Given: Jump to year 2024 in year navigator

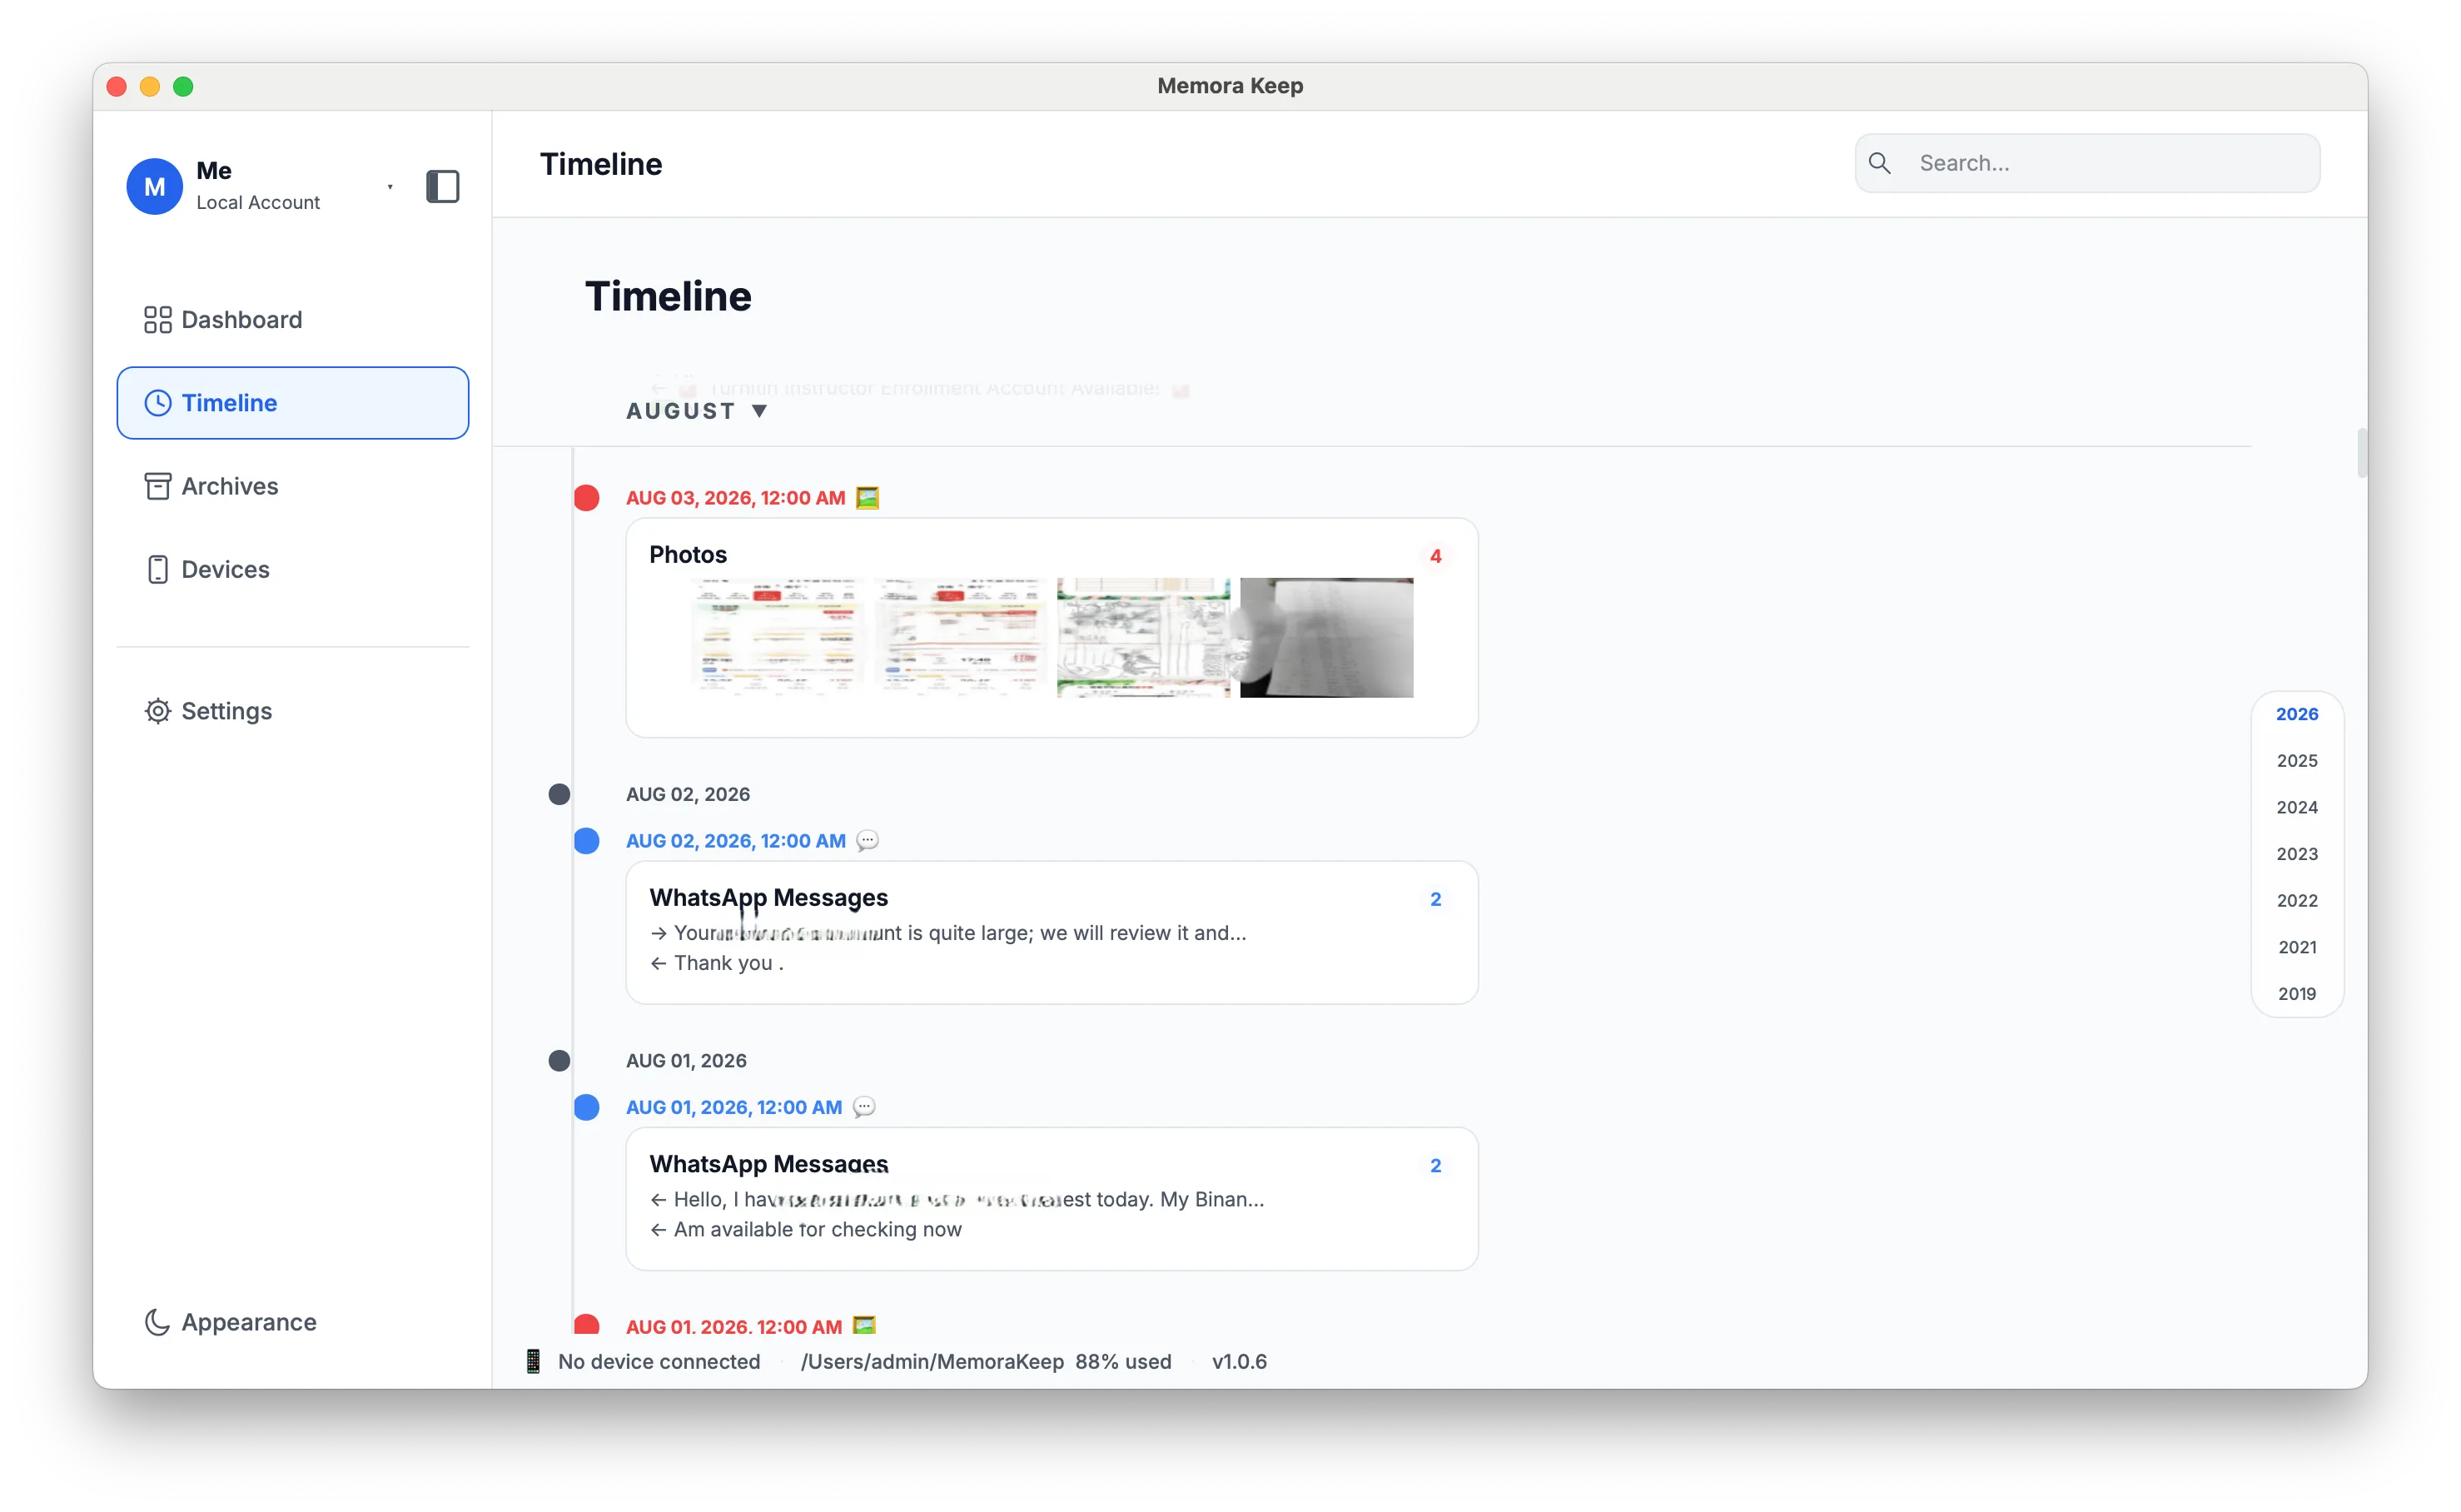Looking at the screenshot, I should [x=2297, y=807].
